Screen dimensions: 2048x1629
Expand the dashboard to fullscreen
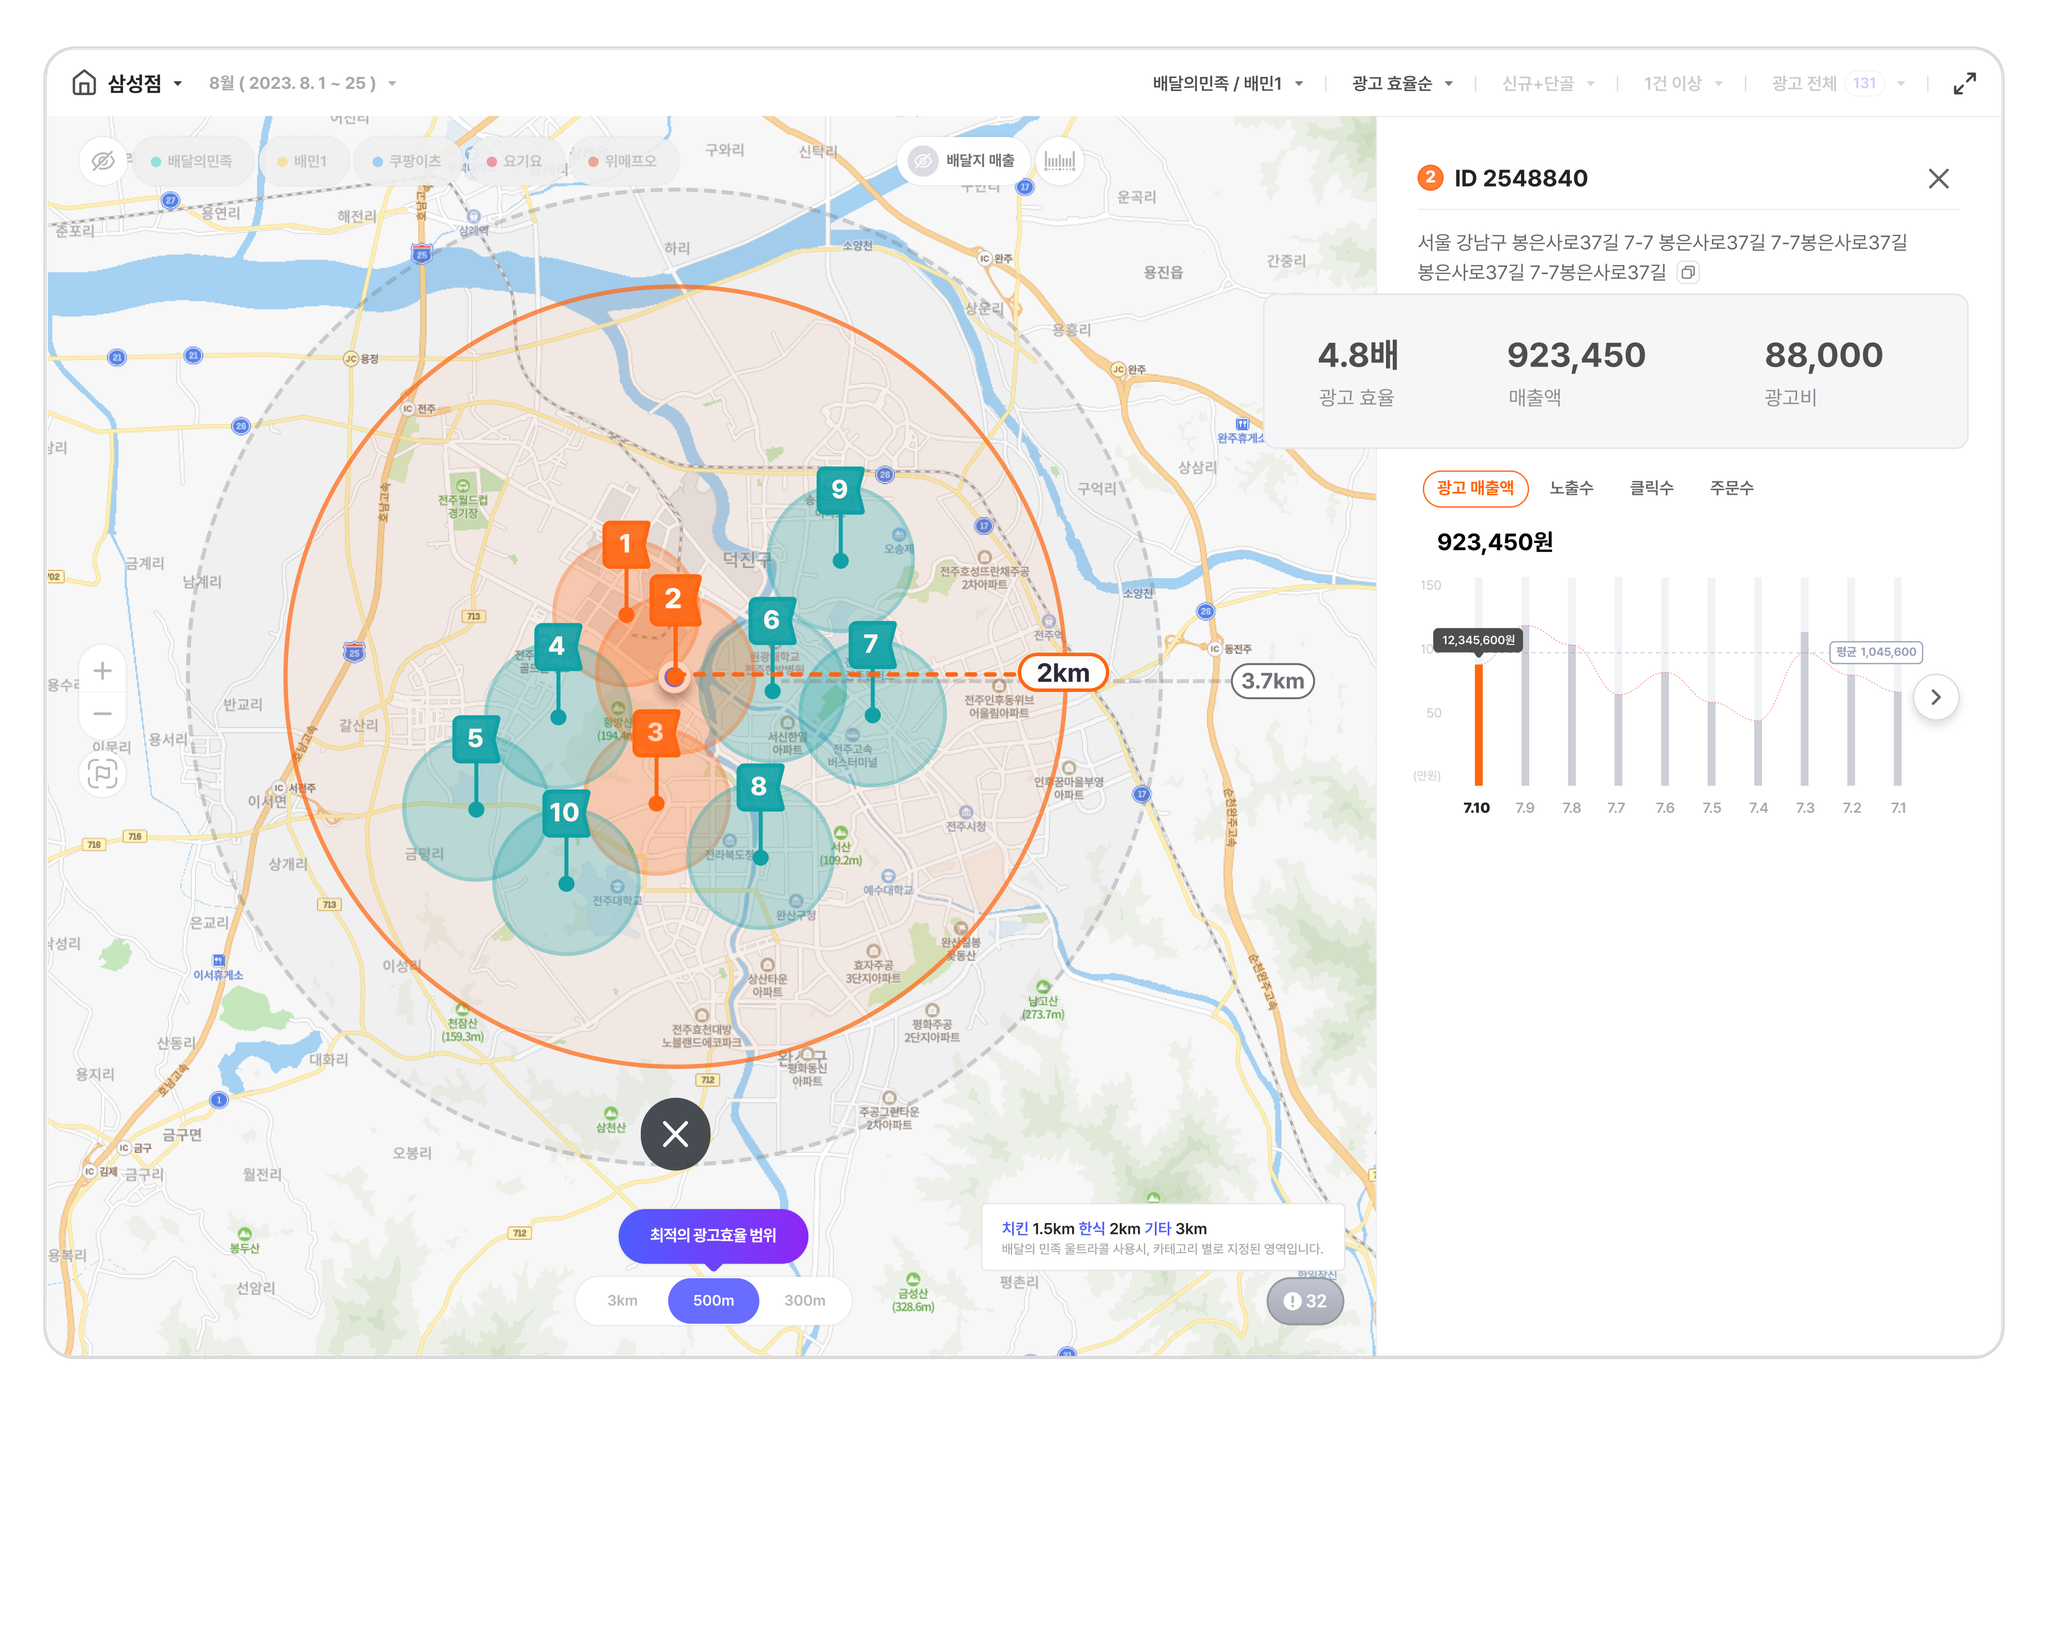[1964, 84]
